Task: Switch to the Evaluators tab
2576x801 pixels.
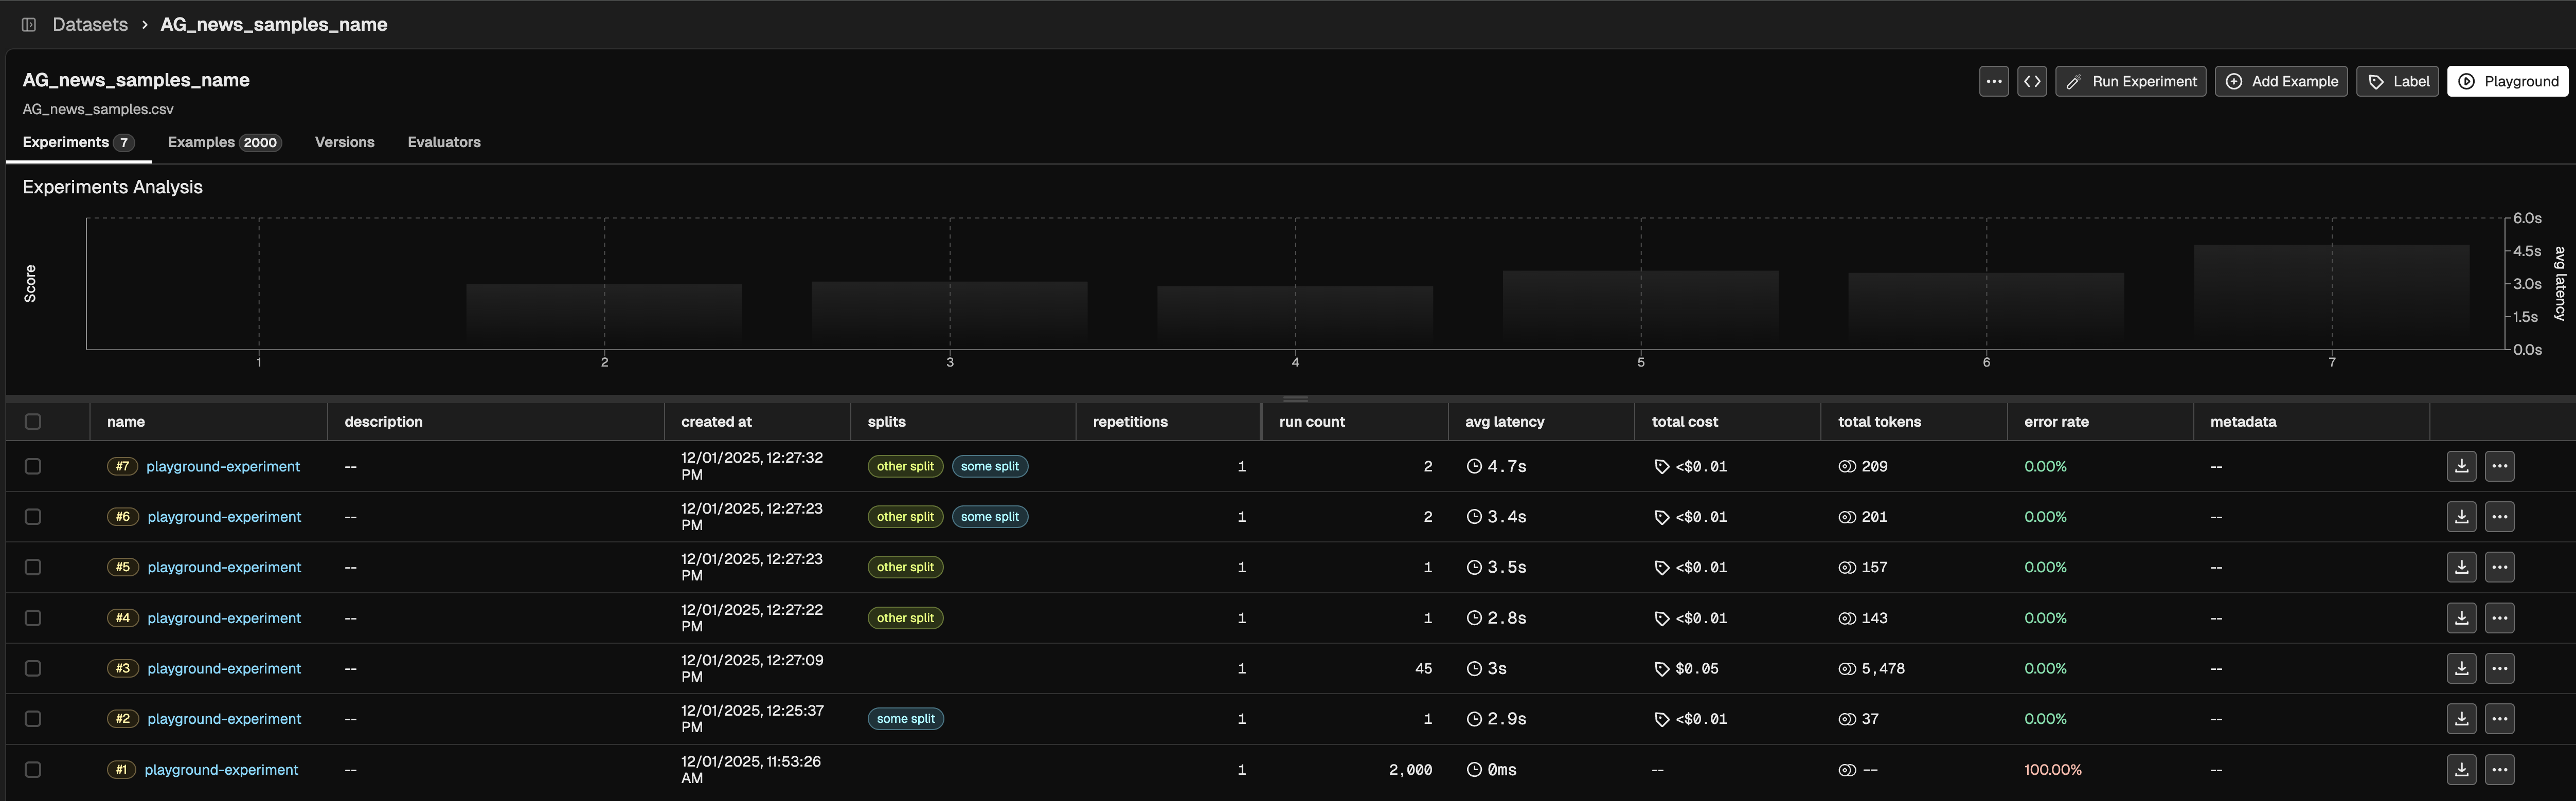Action: click(443, 142)
